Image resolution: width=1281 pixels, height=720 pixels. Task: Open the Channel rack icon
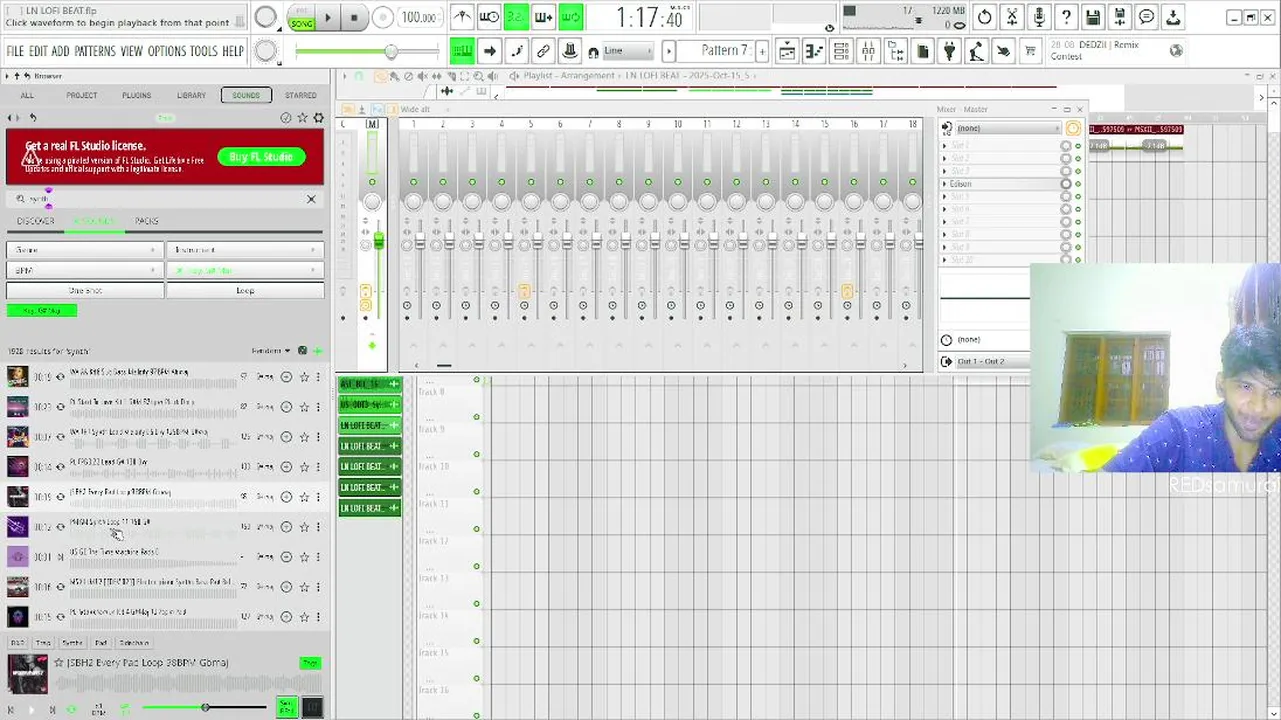point(841,51)
